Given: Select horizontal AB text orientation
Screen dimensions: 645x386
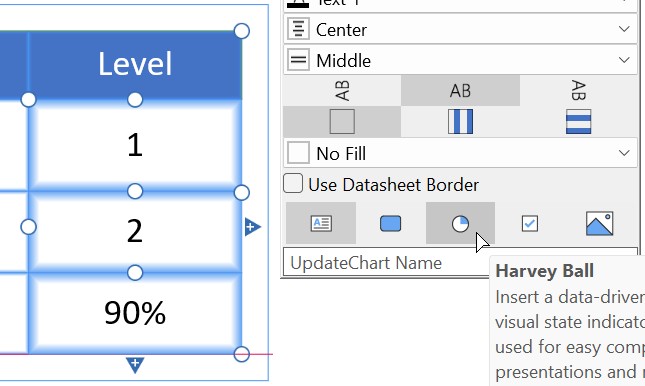Looking at the screenshot, I should click(x=460, y=91).
